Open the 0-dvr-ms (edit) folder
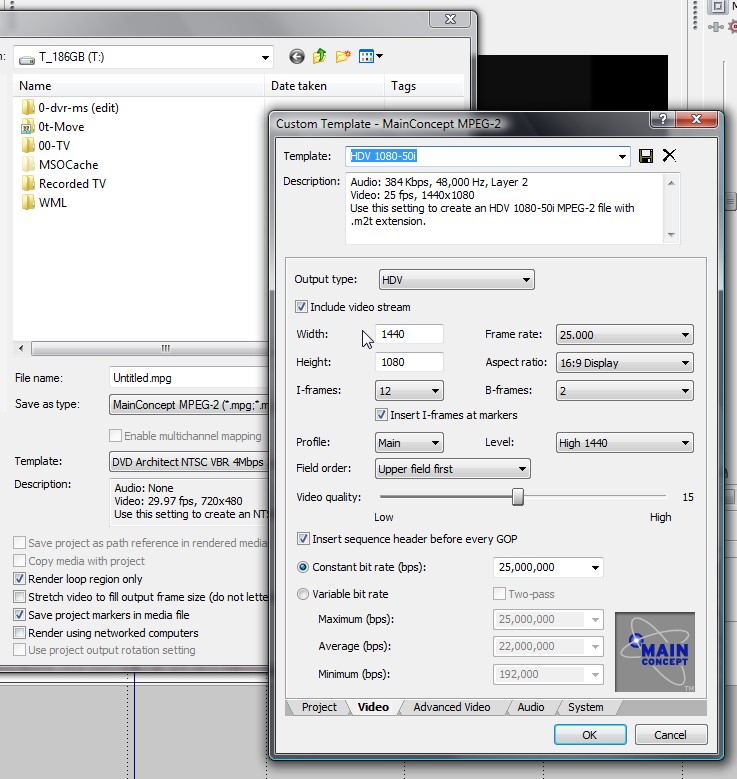 70,108
